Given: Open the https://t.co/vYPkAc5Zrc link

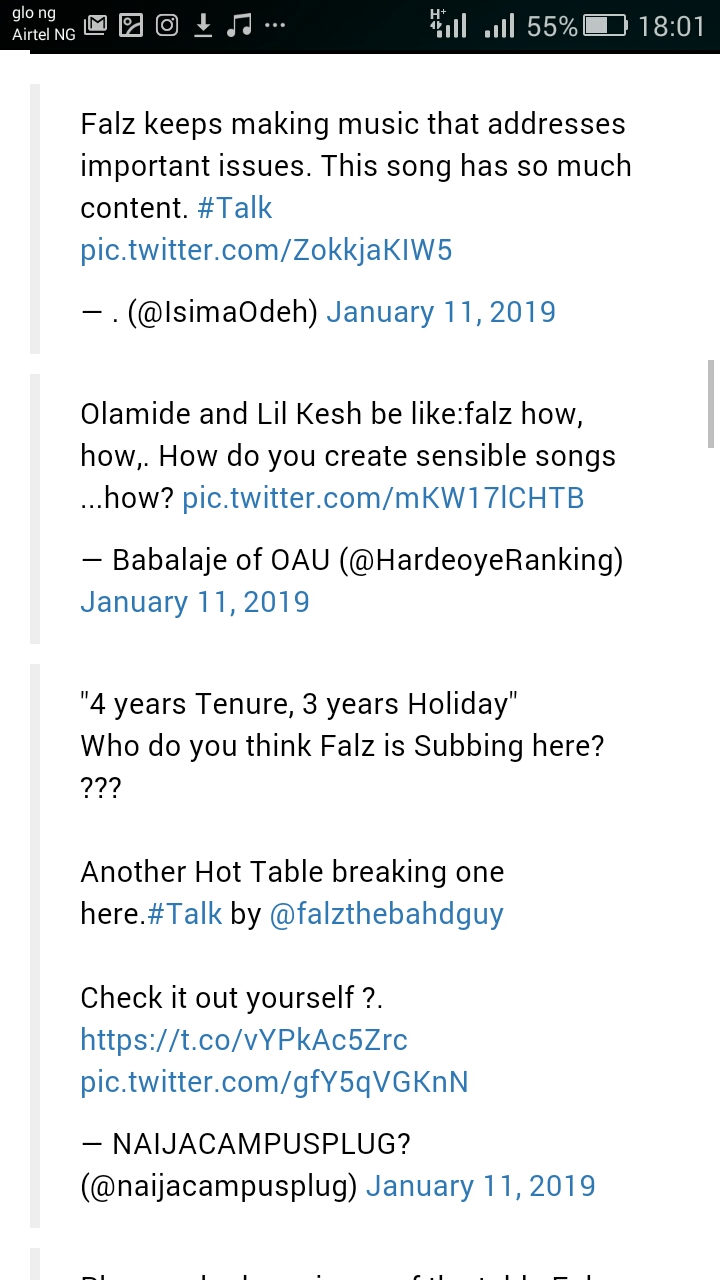Looking at the screenshot, I should tap(244, 1040).
